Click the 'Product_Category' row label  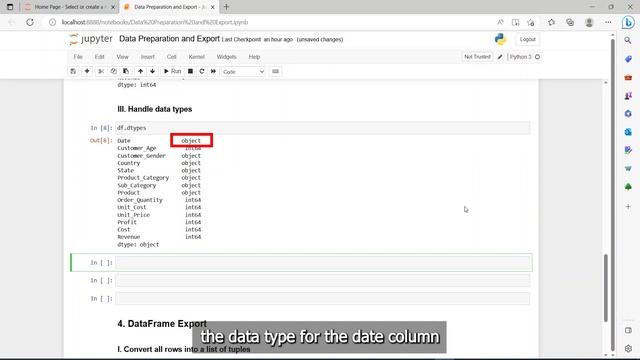coord(143,178)
